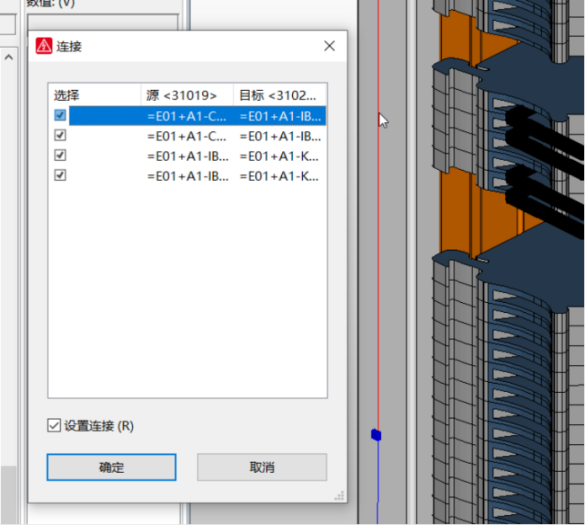Toggle the third connection row checkbox
This screenshot has width=585, height=525.
tap(60, 155)
